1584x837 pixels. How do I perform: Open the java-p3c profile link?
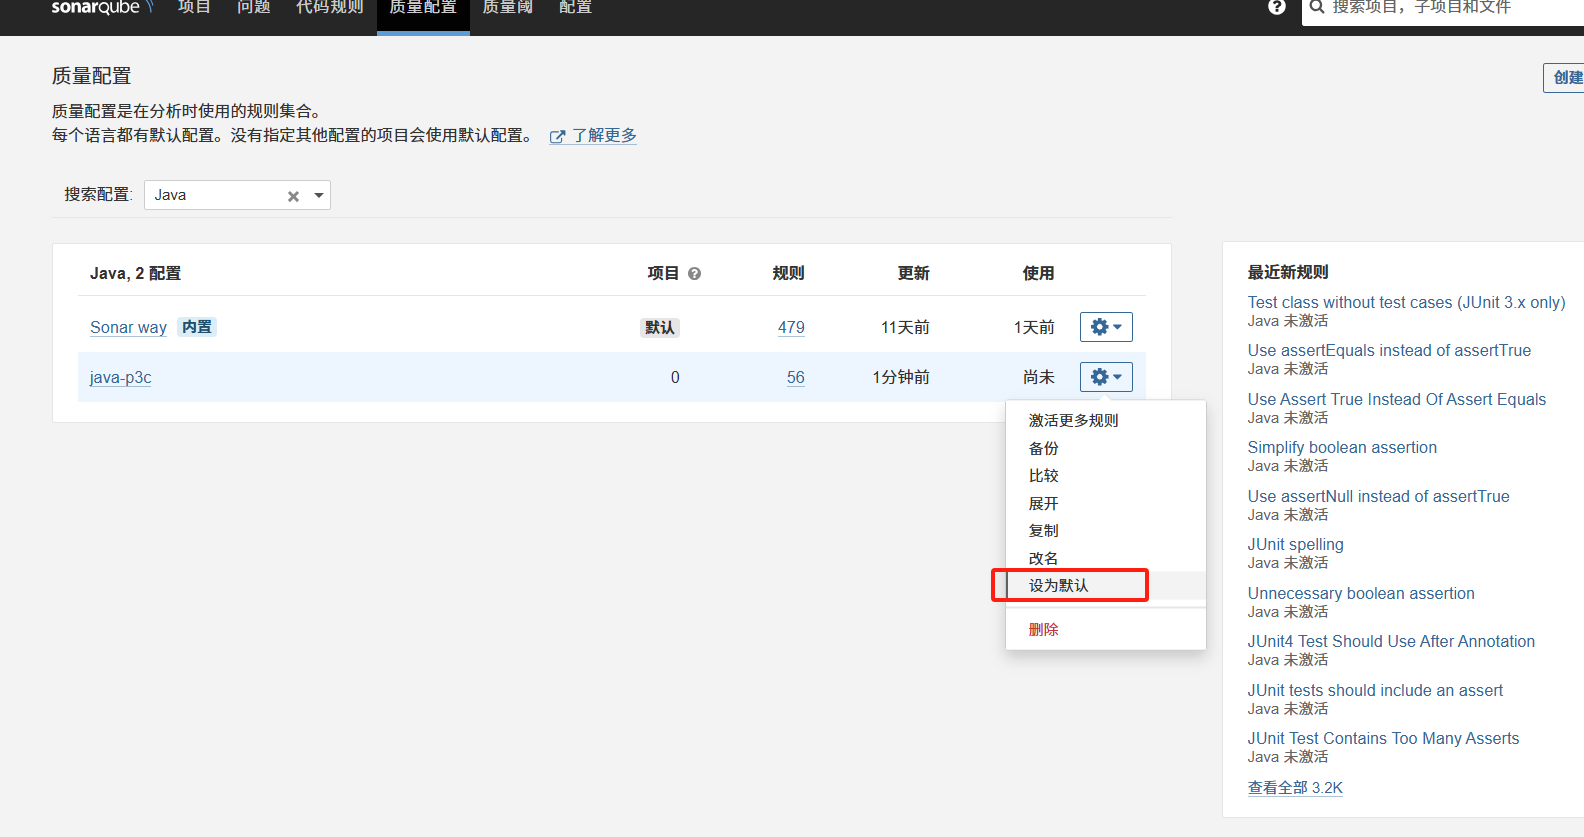(x=120, y=377)
